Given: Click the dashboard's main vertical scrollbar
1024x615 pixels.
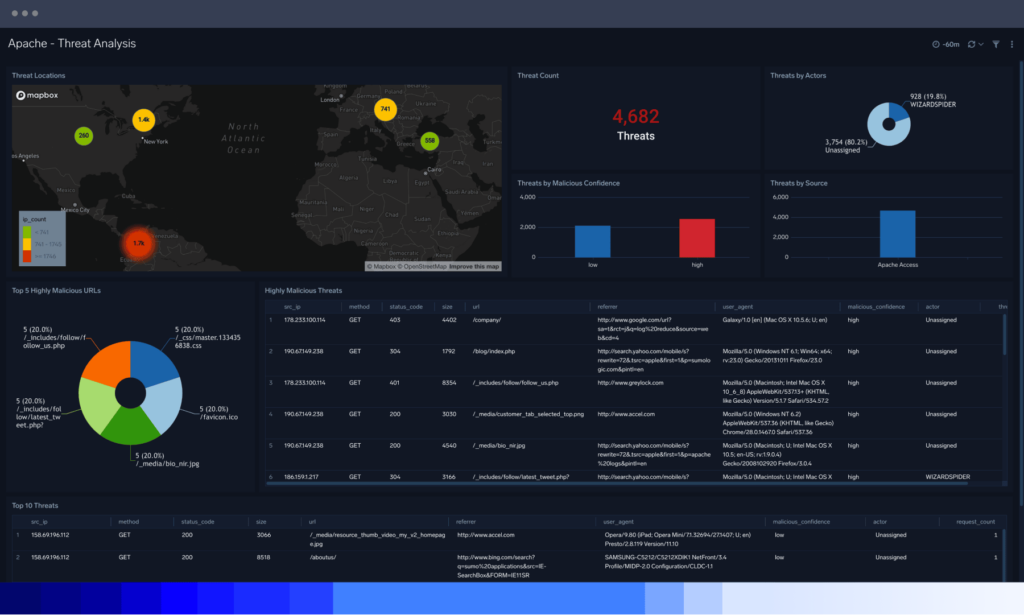Looking at the screenshot, I should tap(1021, 282).
